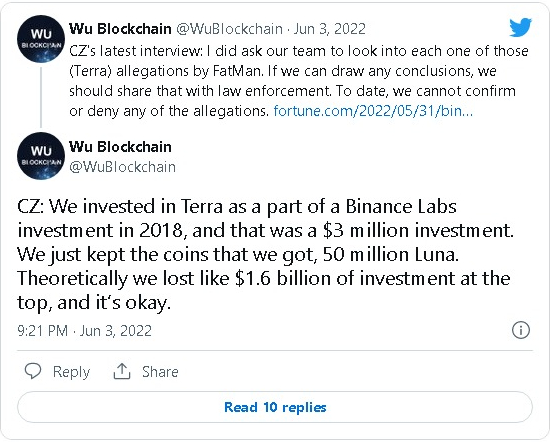Select the Share text label

[160, 371]
